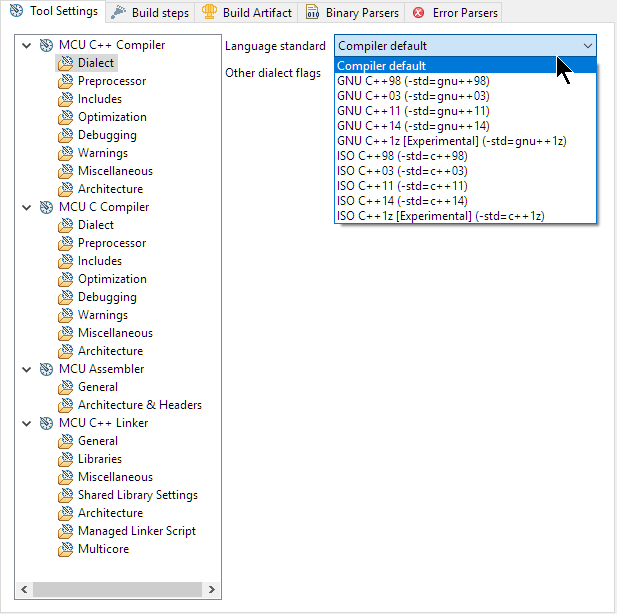Click the Shared Library Settings folder icon

click(x=65, y=495)
